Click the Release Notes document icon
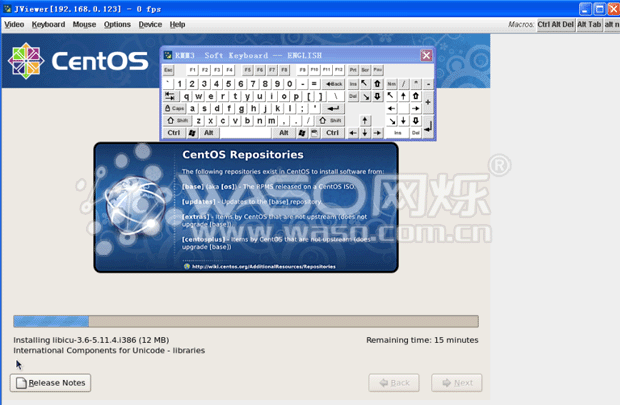The height and width of the screenshot is (405, 620). click(21, 383)
